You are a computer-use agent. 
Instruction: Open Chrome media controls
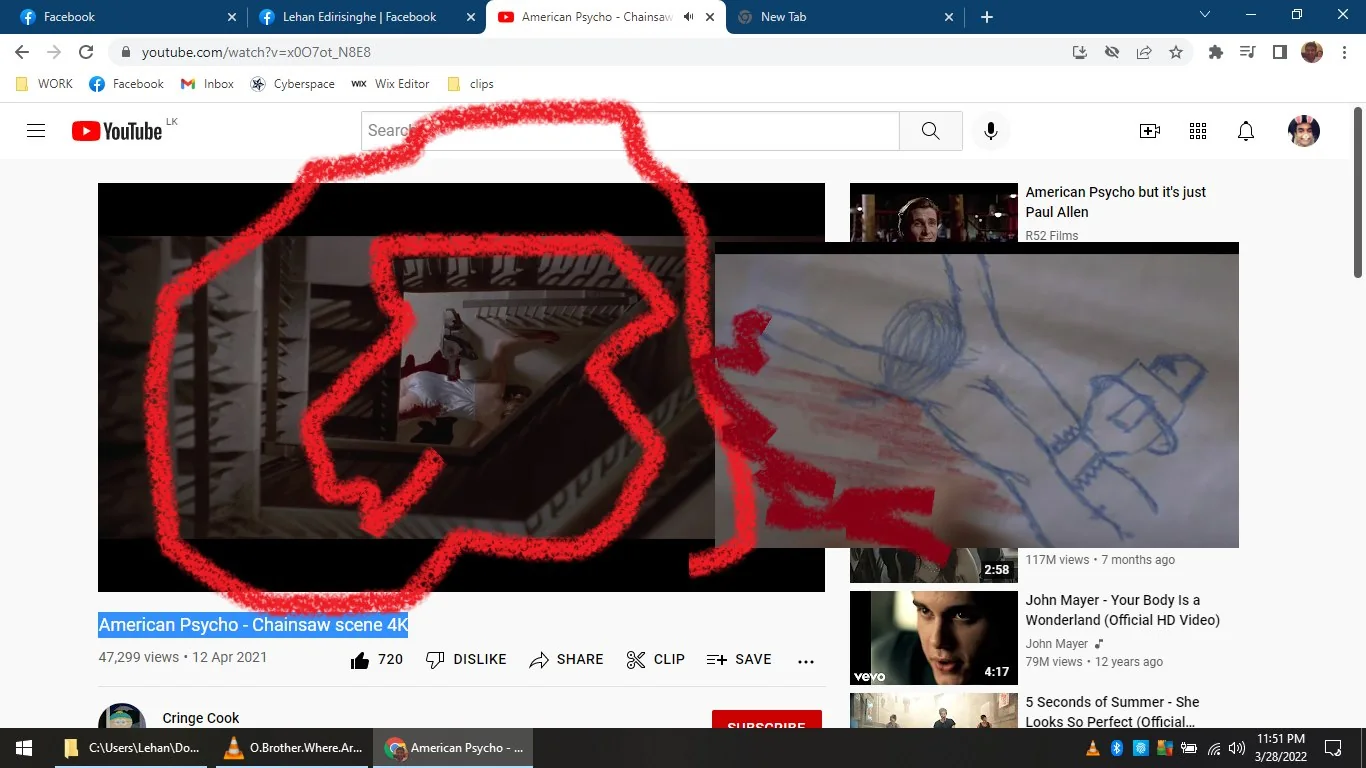tap(1248, 52)
